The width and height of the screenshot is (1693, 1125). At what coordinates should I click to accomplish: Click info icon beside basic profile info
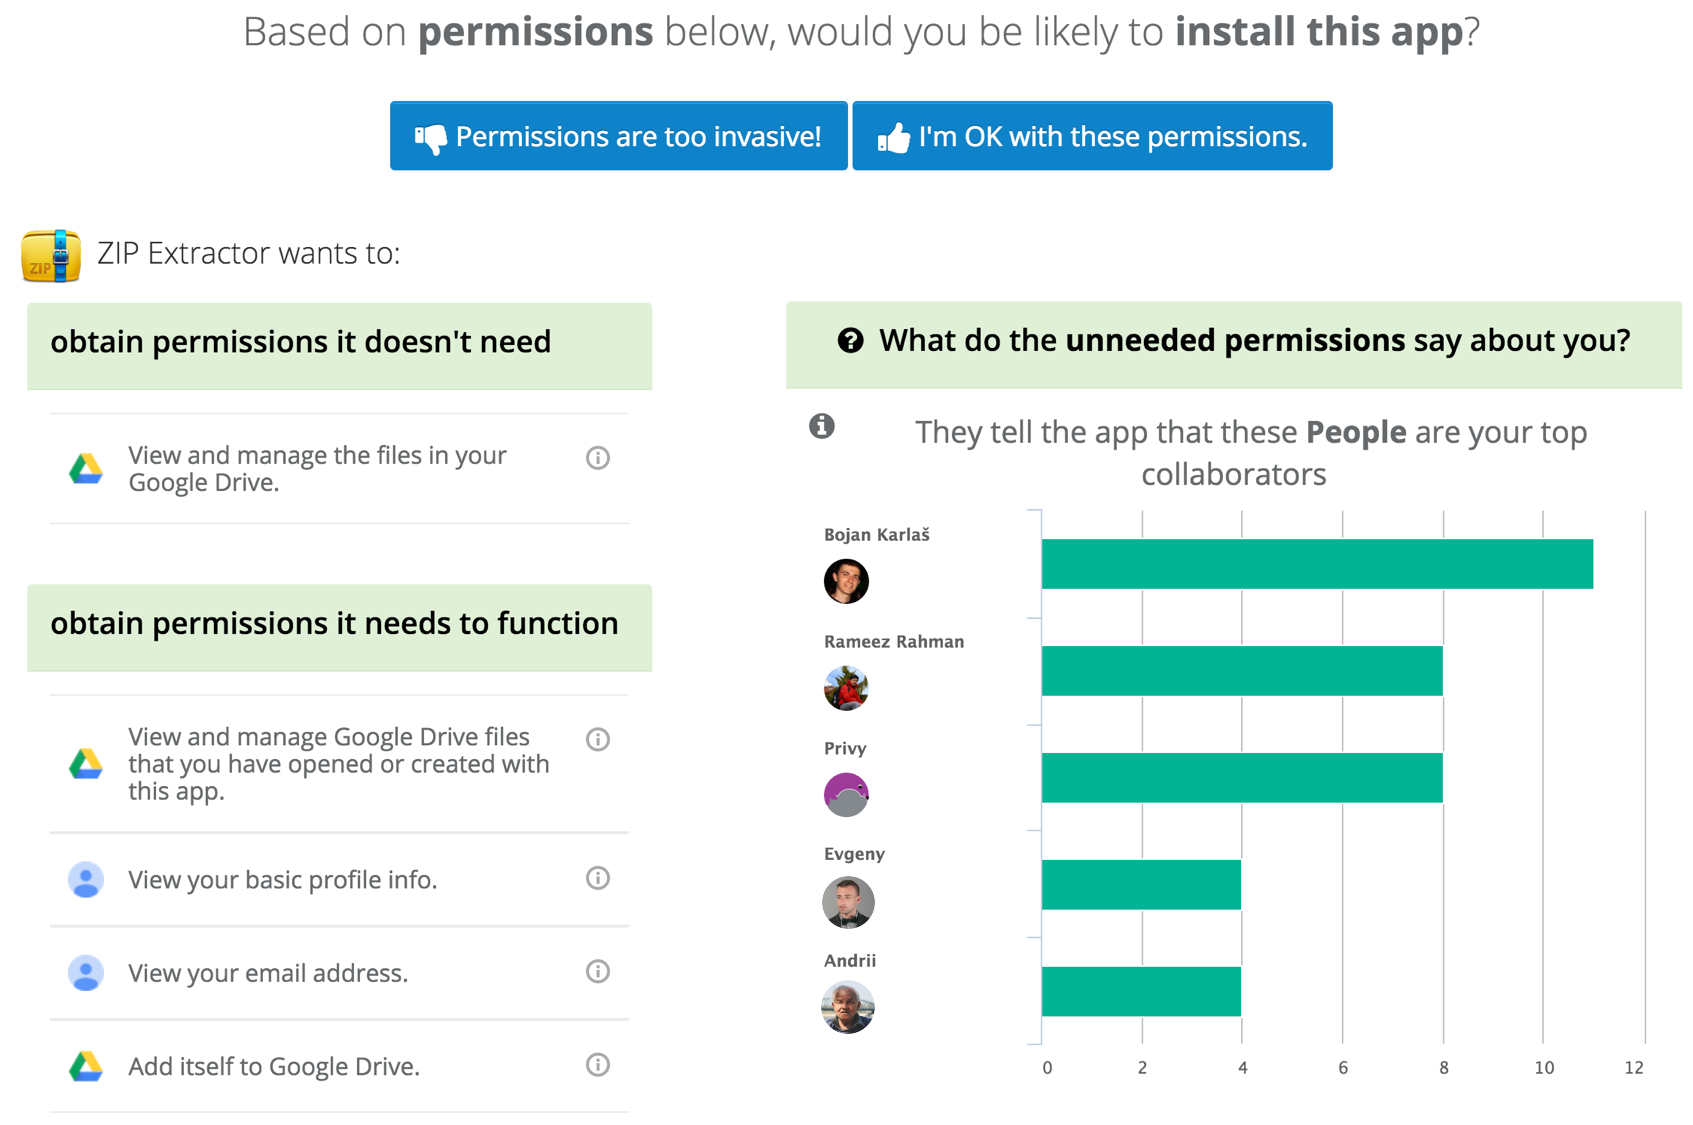click(598, 878)
